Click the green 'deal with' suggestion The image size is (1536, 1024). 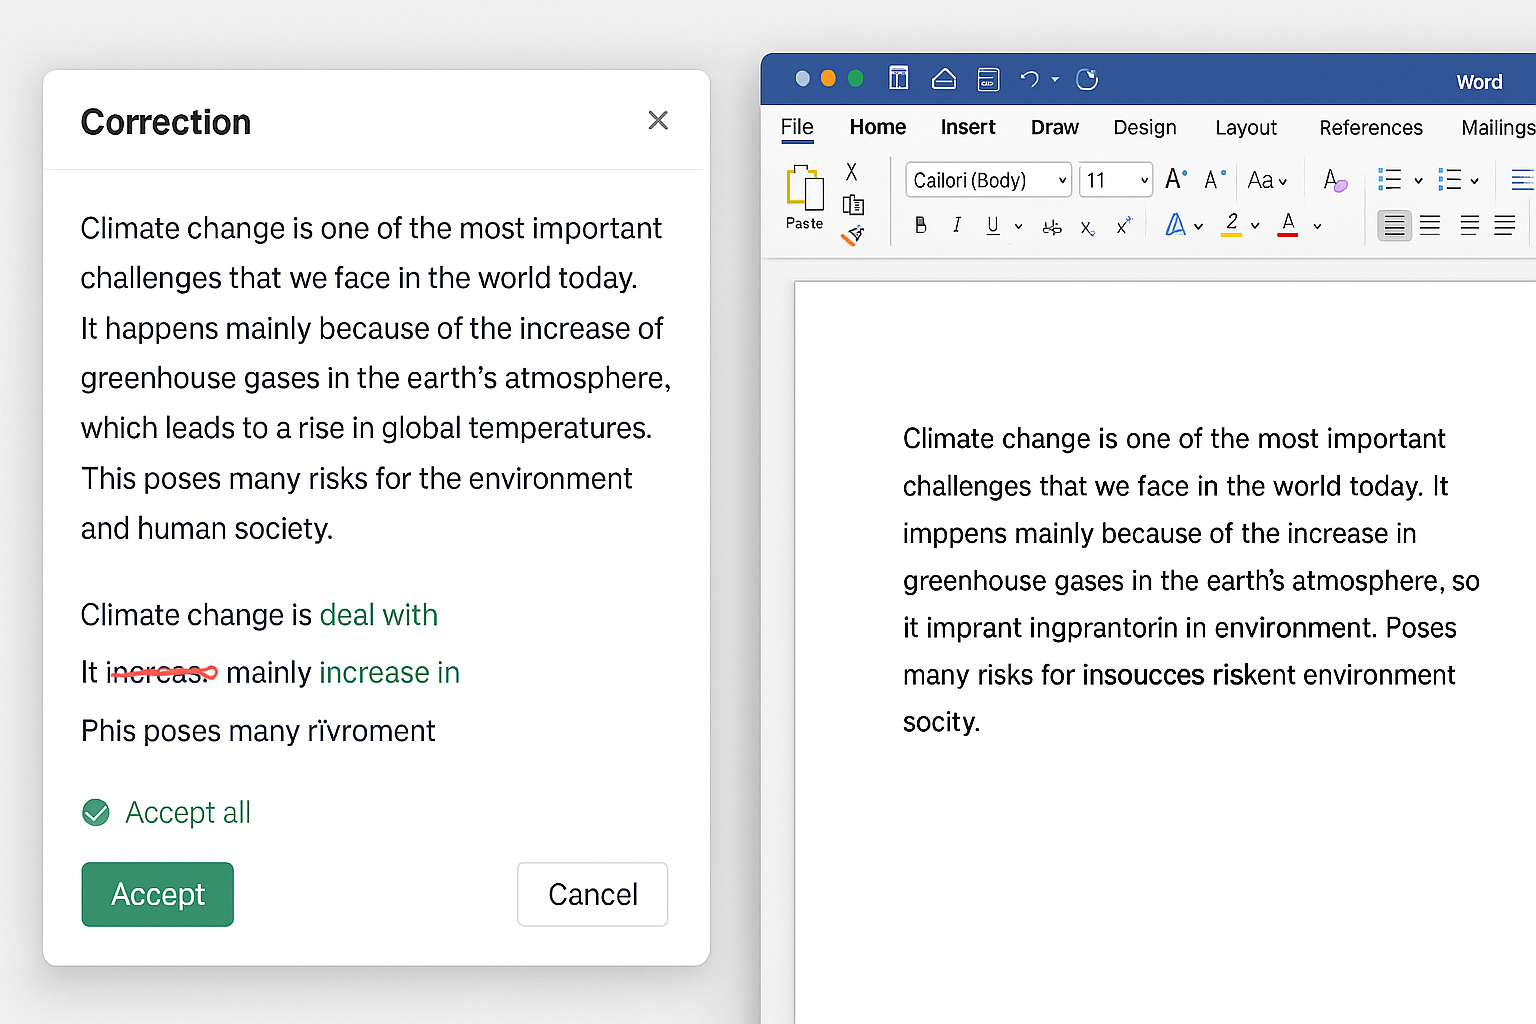point(379,614)
